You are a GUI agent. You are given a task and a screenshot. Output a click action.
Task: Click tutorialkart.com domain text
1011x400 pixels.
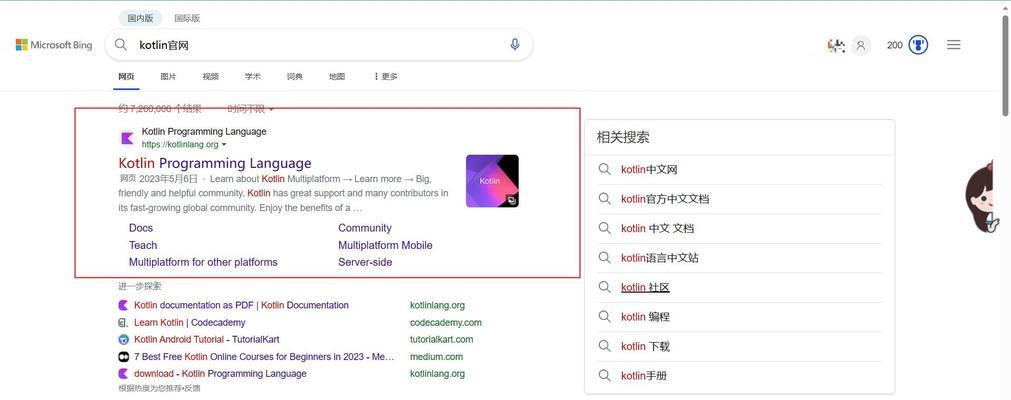point(442,339)
